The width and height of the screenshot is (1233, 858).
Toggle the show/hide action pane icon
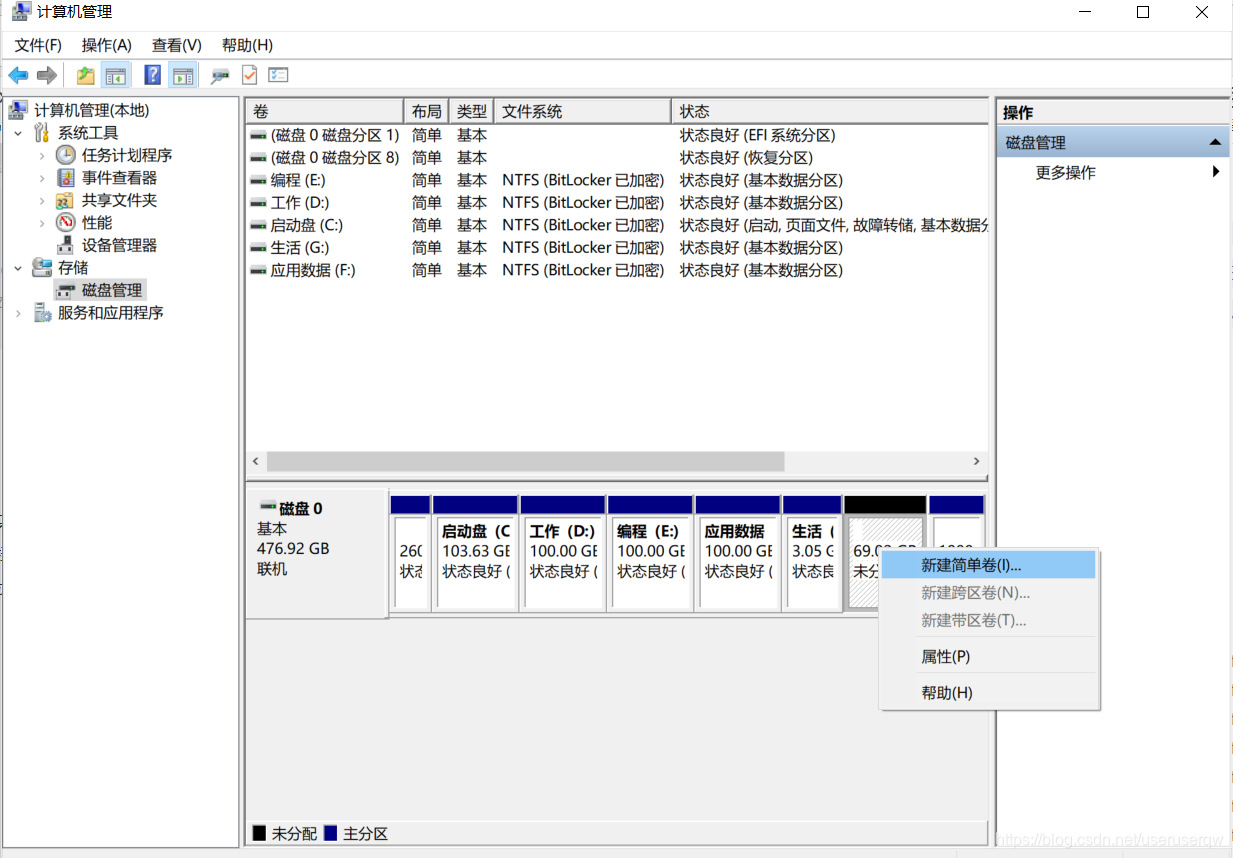tap(182, 75)
